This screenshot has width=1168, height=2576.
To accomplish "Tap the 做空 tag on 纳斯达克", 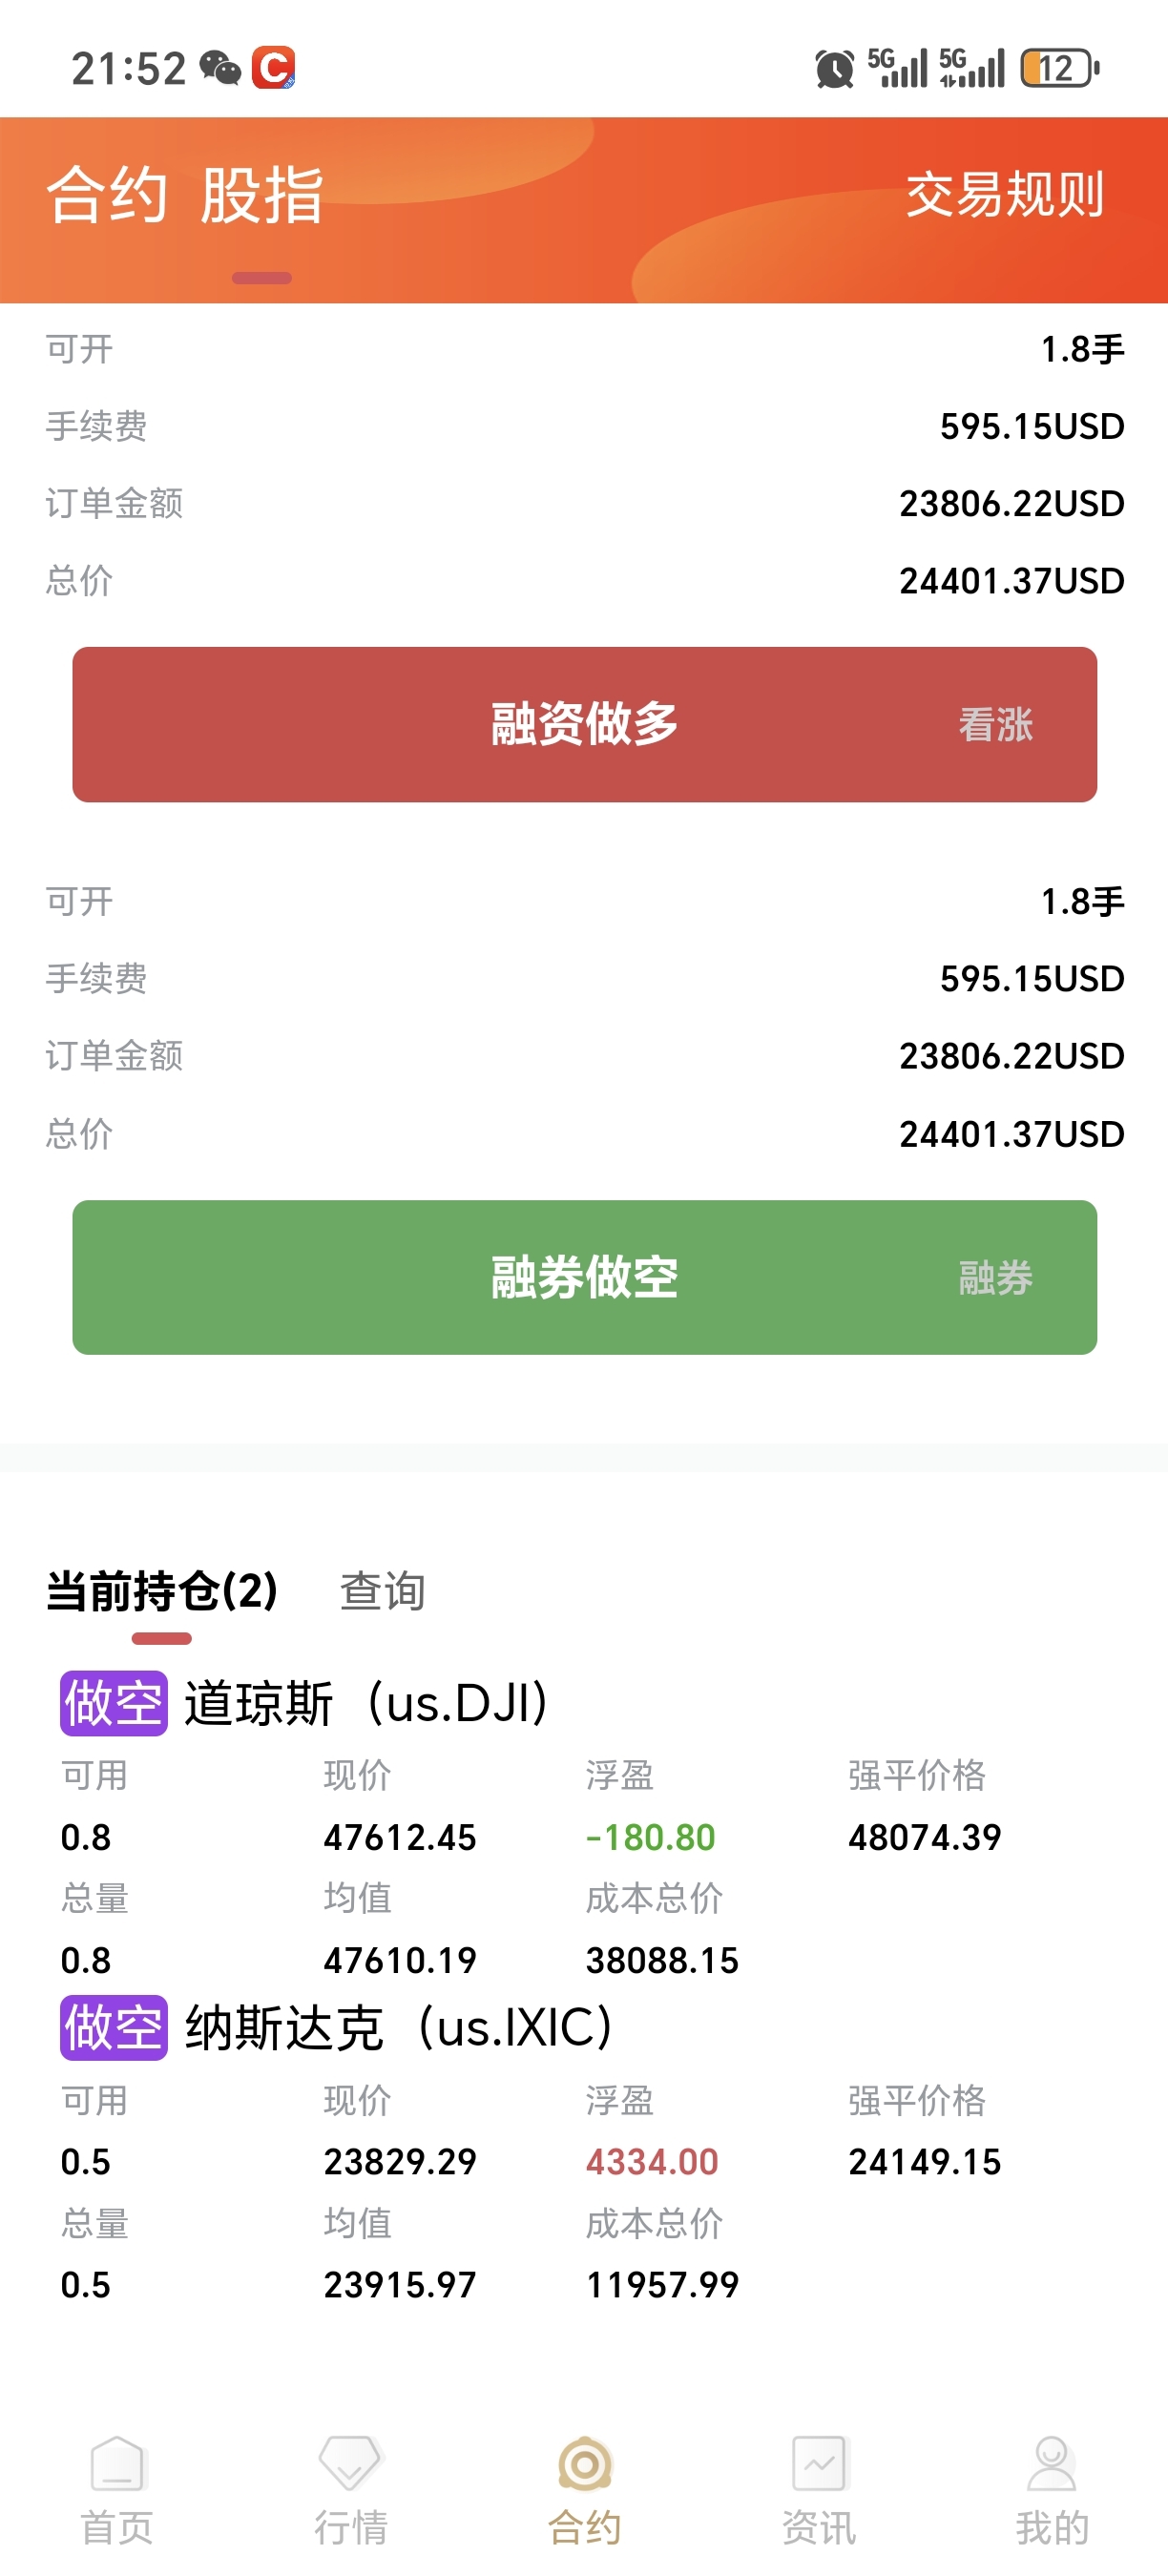I will (x=113, y=2027).
